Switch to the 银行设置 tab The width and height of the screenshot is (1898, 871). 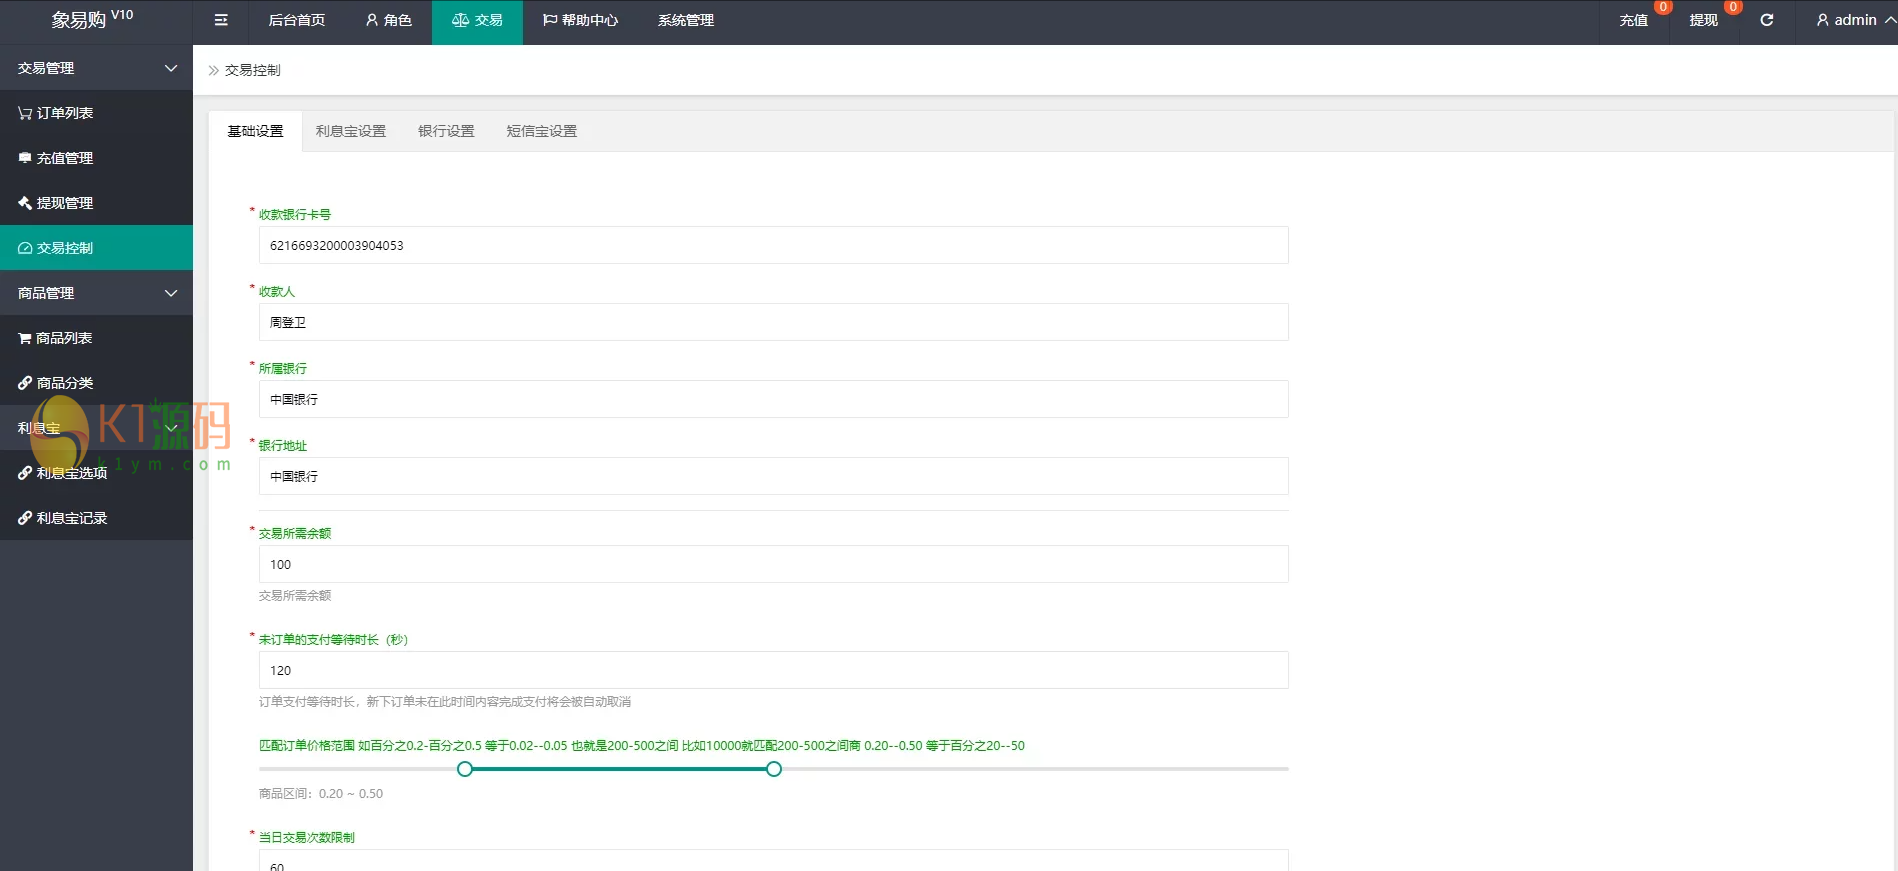[x=446, y=131]
